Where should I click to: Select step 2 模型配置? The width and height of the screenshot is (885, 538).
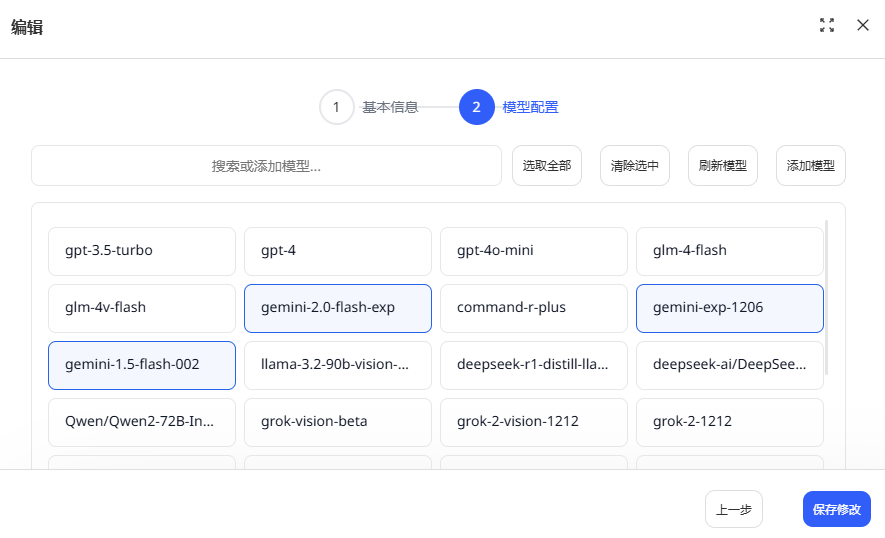509,107
